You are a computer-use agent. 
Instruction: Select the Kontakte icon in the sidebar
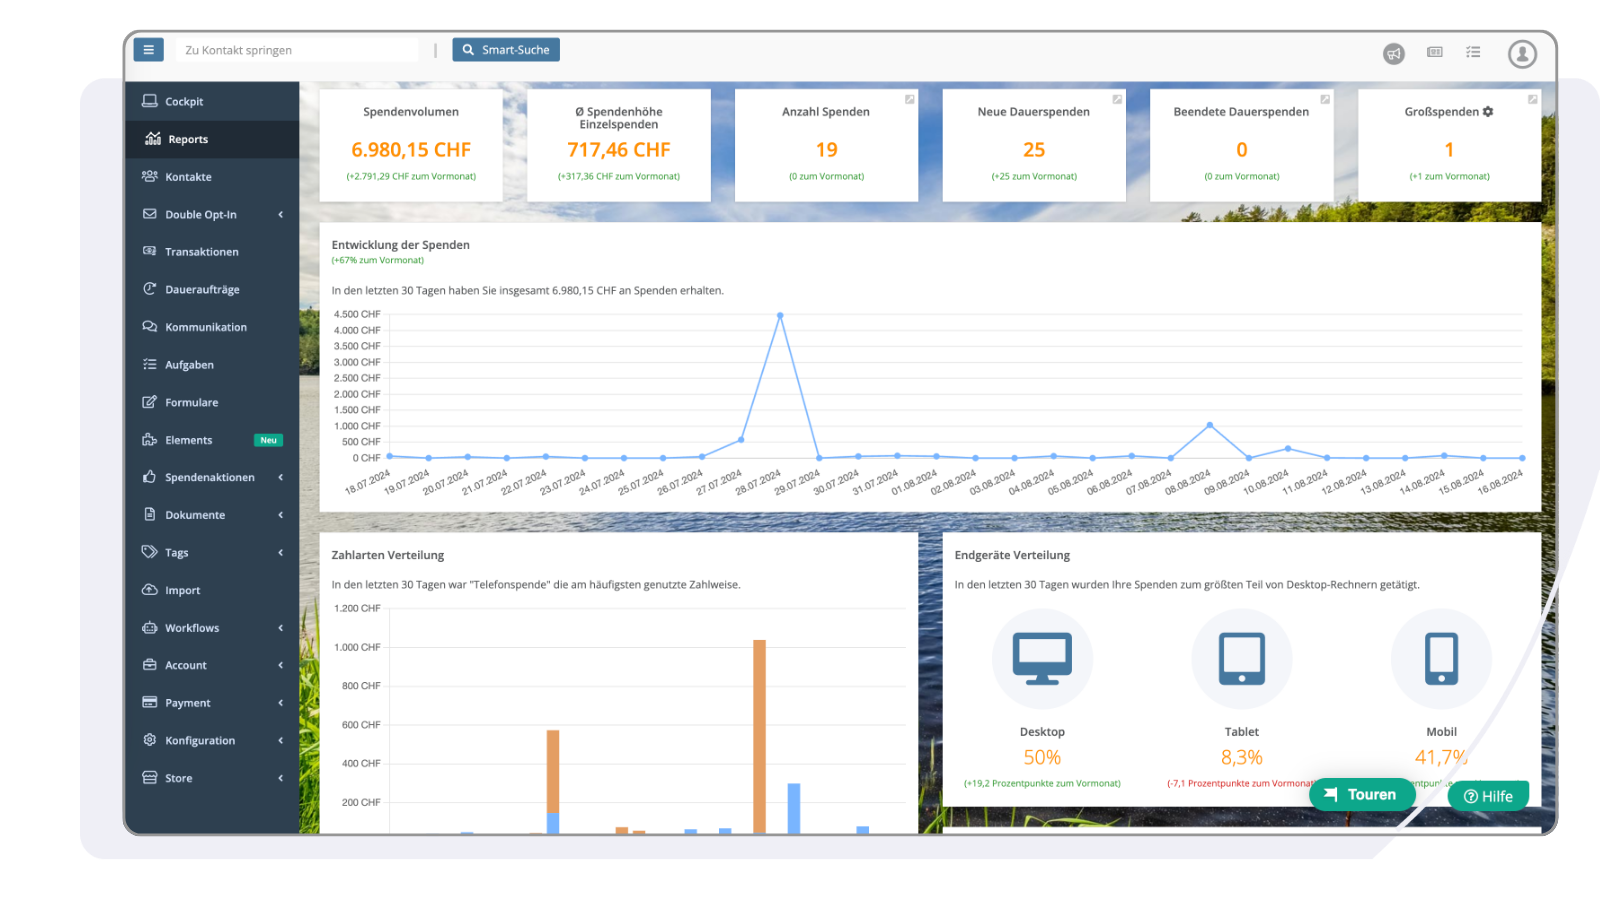[x=148, y=176]
